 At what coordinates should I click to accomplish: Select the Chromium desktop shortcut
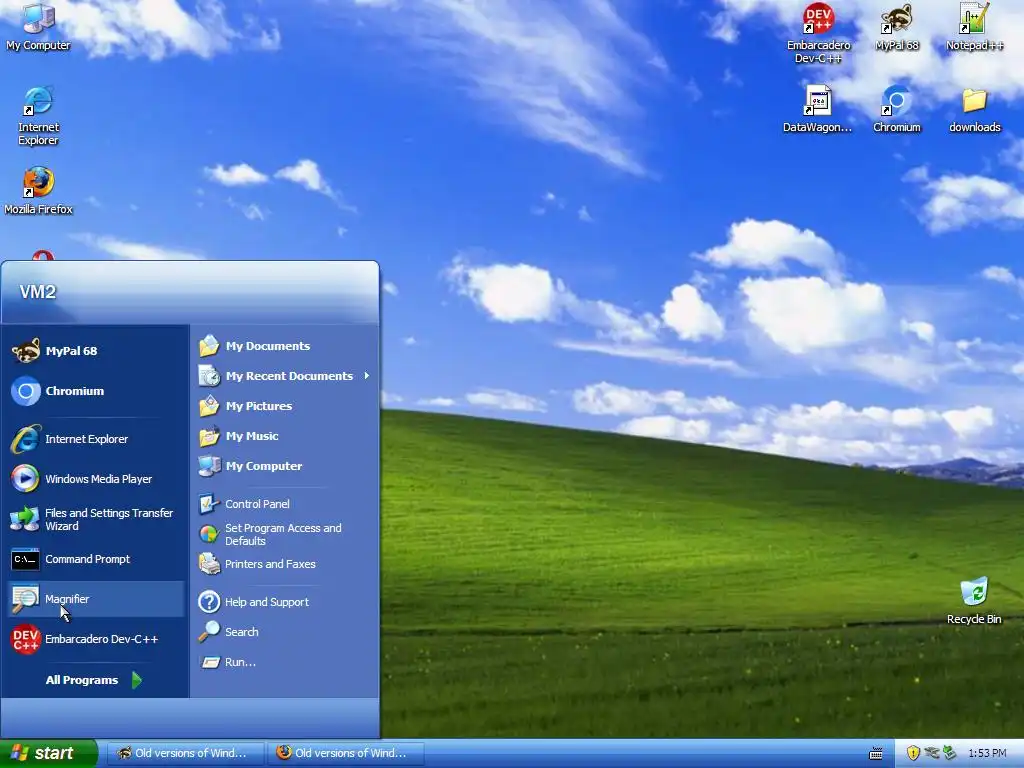coord(897,108)
